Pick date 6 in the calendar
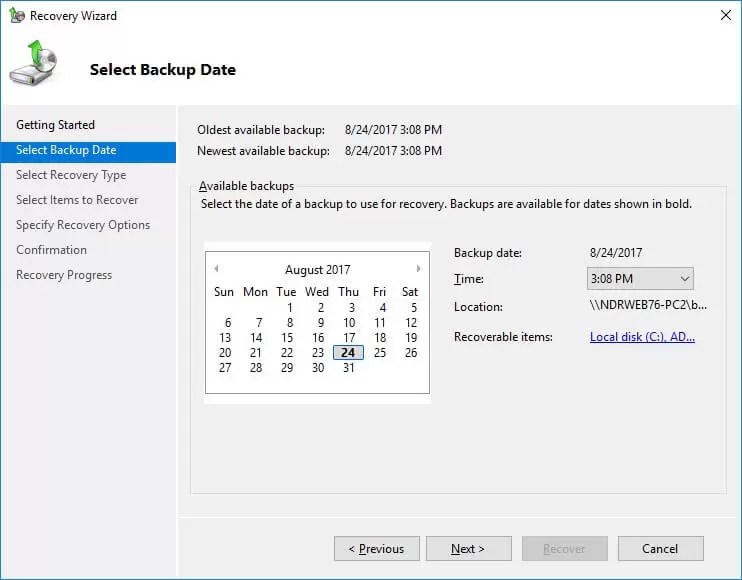 click(228, 323)
